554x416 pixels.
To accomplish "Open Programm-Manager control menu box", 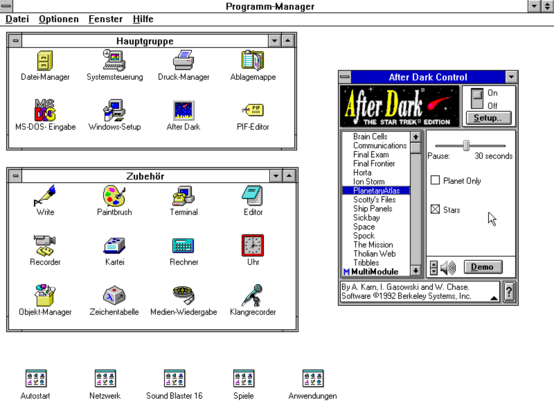I will [6, 6].
